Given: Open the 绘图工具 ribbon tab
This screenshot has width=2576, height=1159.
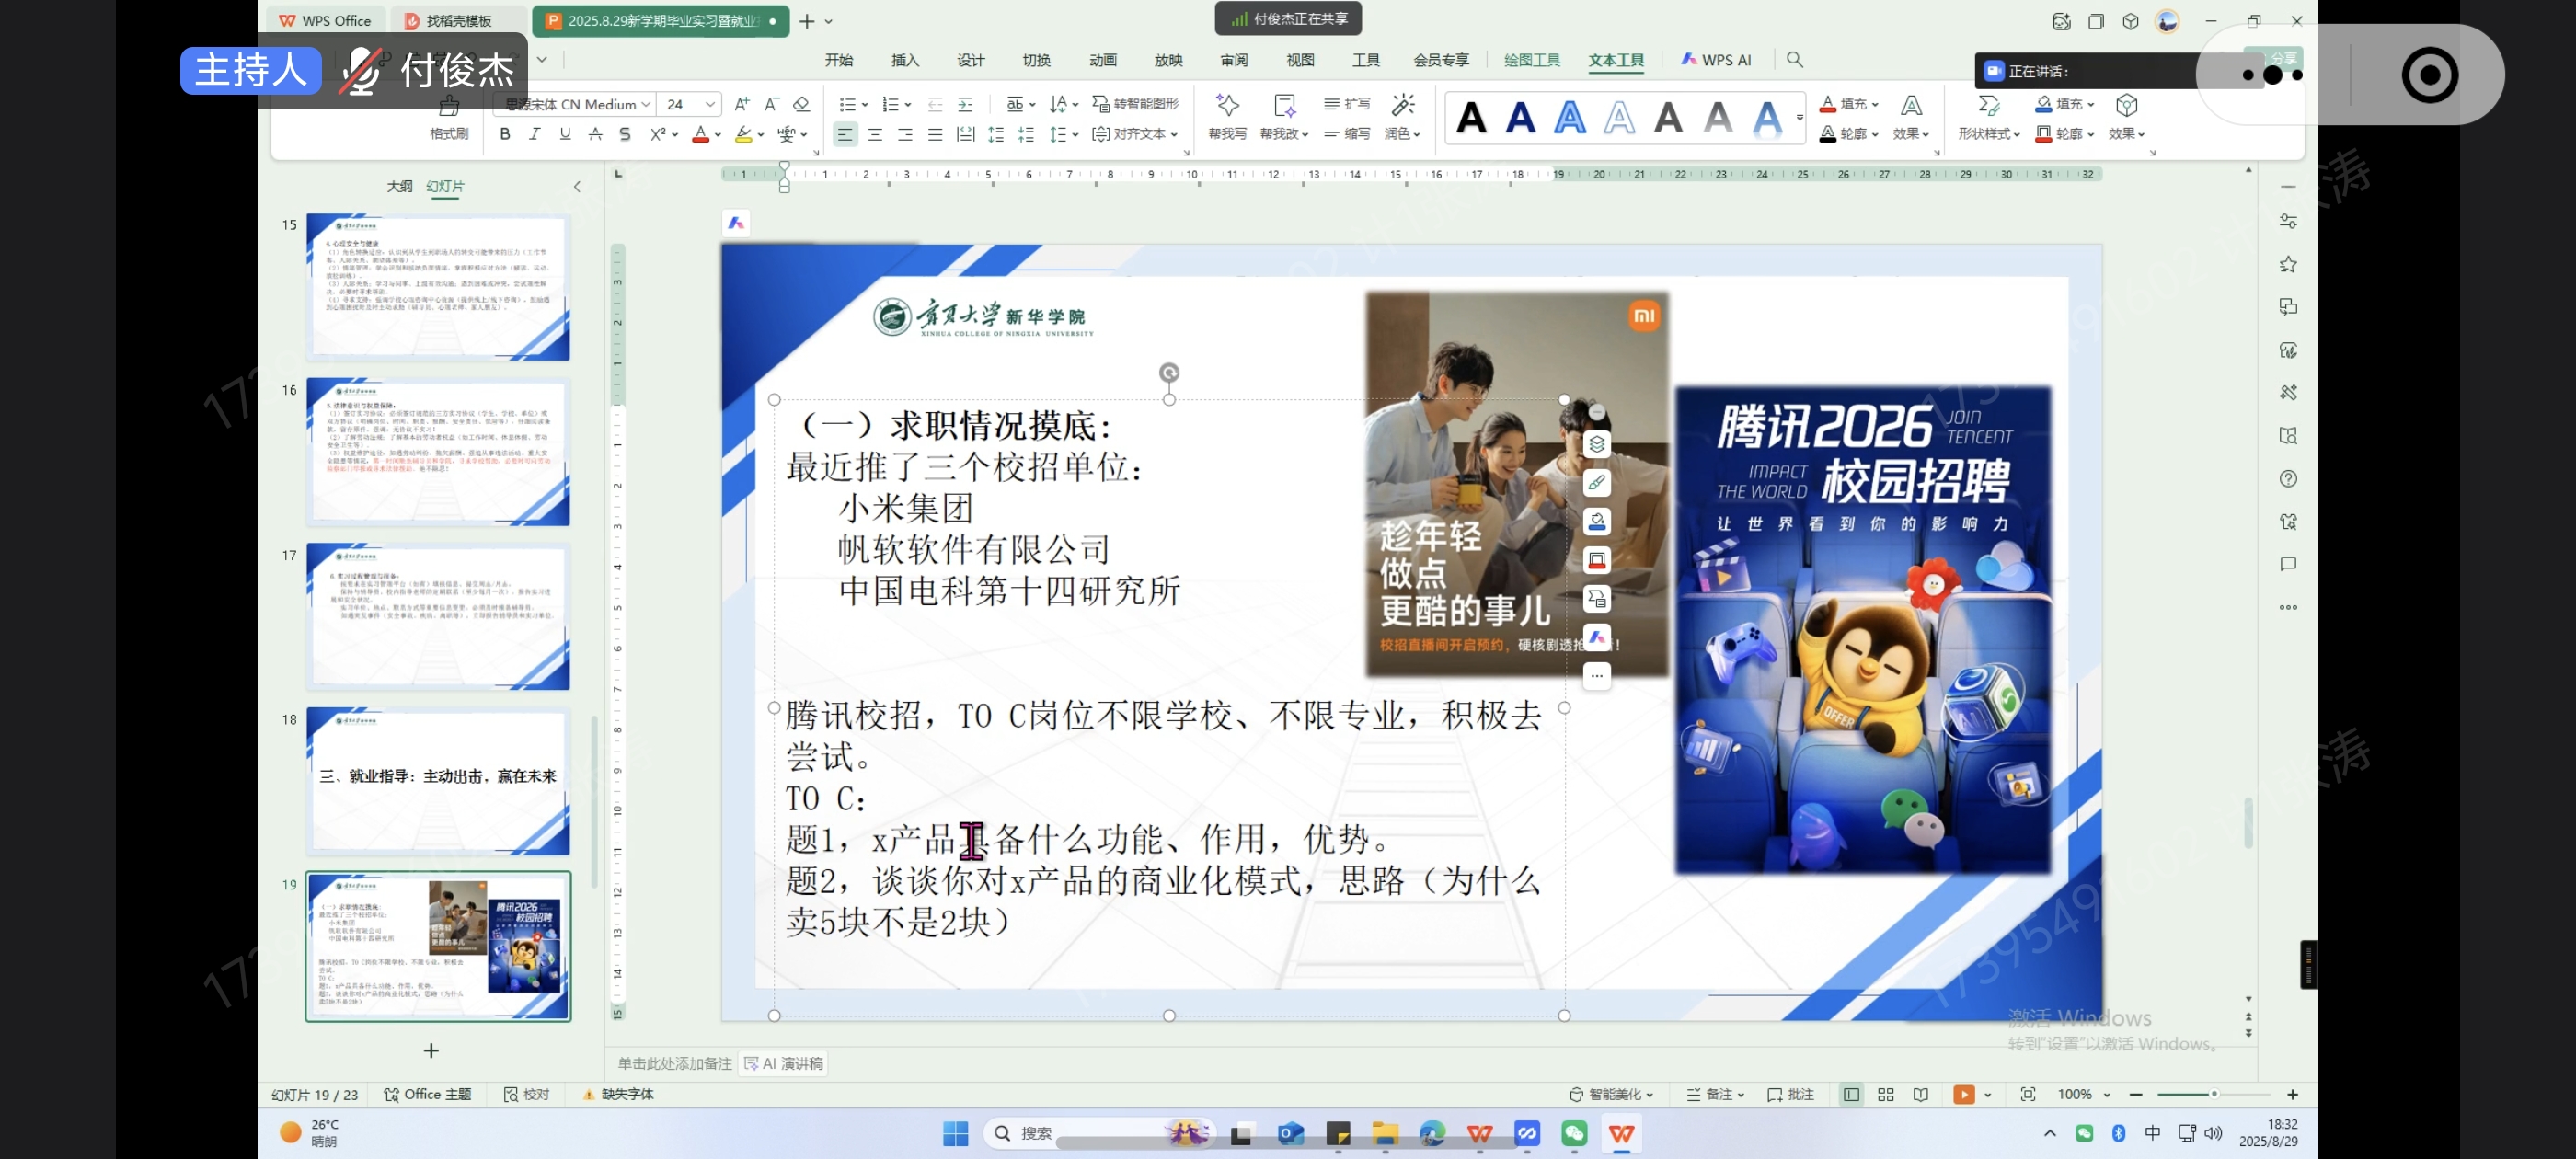Looking at the screenshot, I should (x=1532, y=60).
